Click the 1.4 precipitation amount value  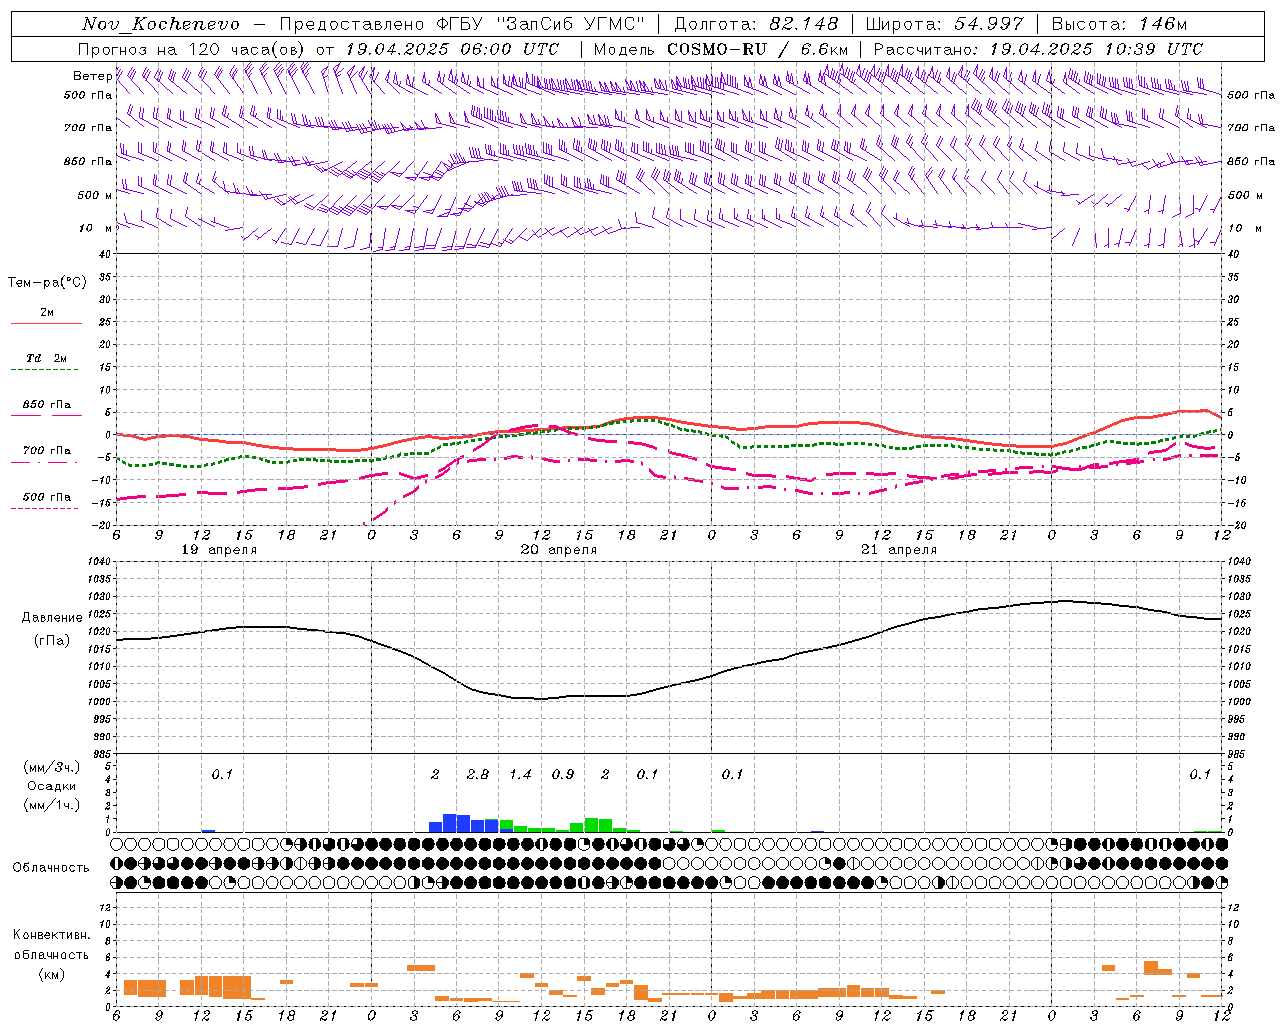point(520,774)
